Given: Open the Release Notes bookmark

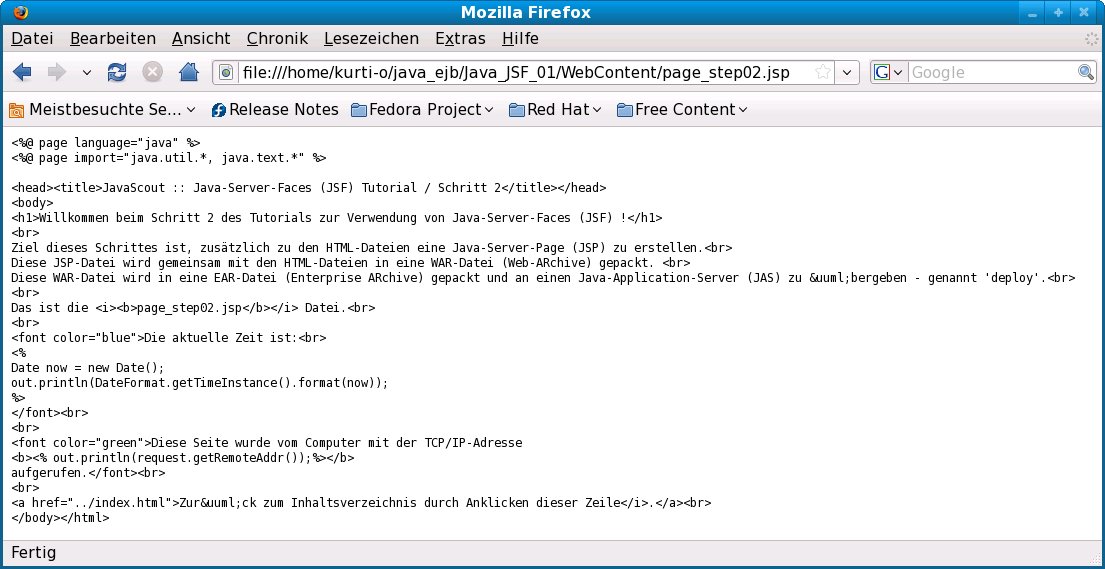Looking at the screenshot, I should click(274, 110).
